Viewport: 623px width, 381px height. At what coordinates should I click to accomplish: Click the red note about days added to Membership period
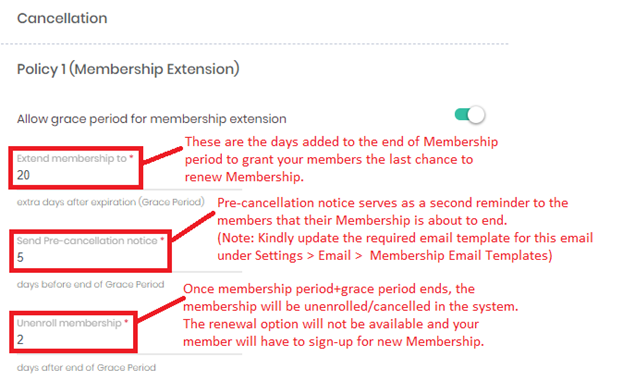(341, 159)
